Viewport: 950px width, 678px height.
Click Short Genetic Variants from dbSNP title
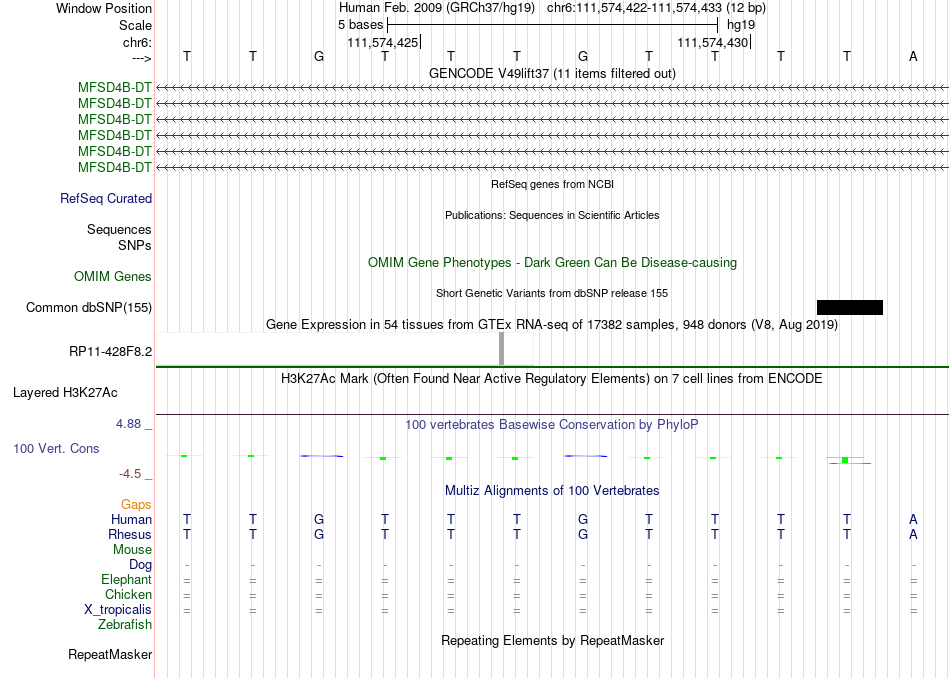pyautogui.click(x=552, y=293)
